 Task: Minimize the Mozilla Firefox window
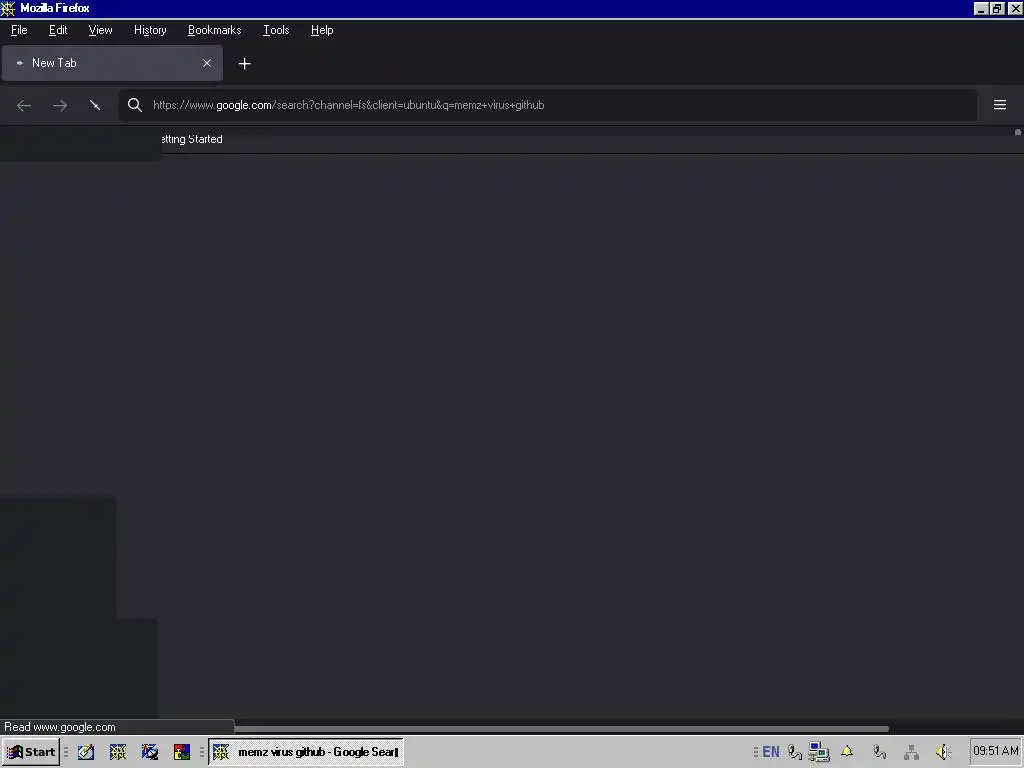tap(981, 8)
